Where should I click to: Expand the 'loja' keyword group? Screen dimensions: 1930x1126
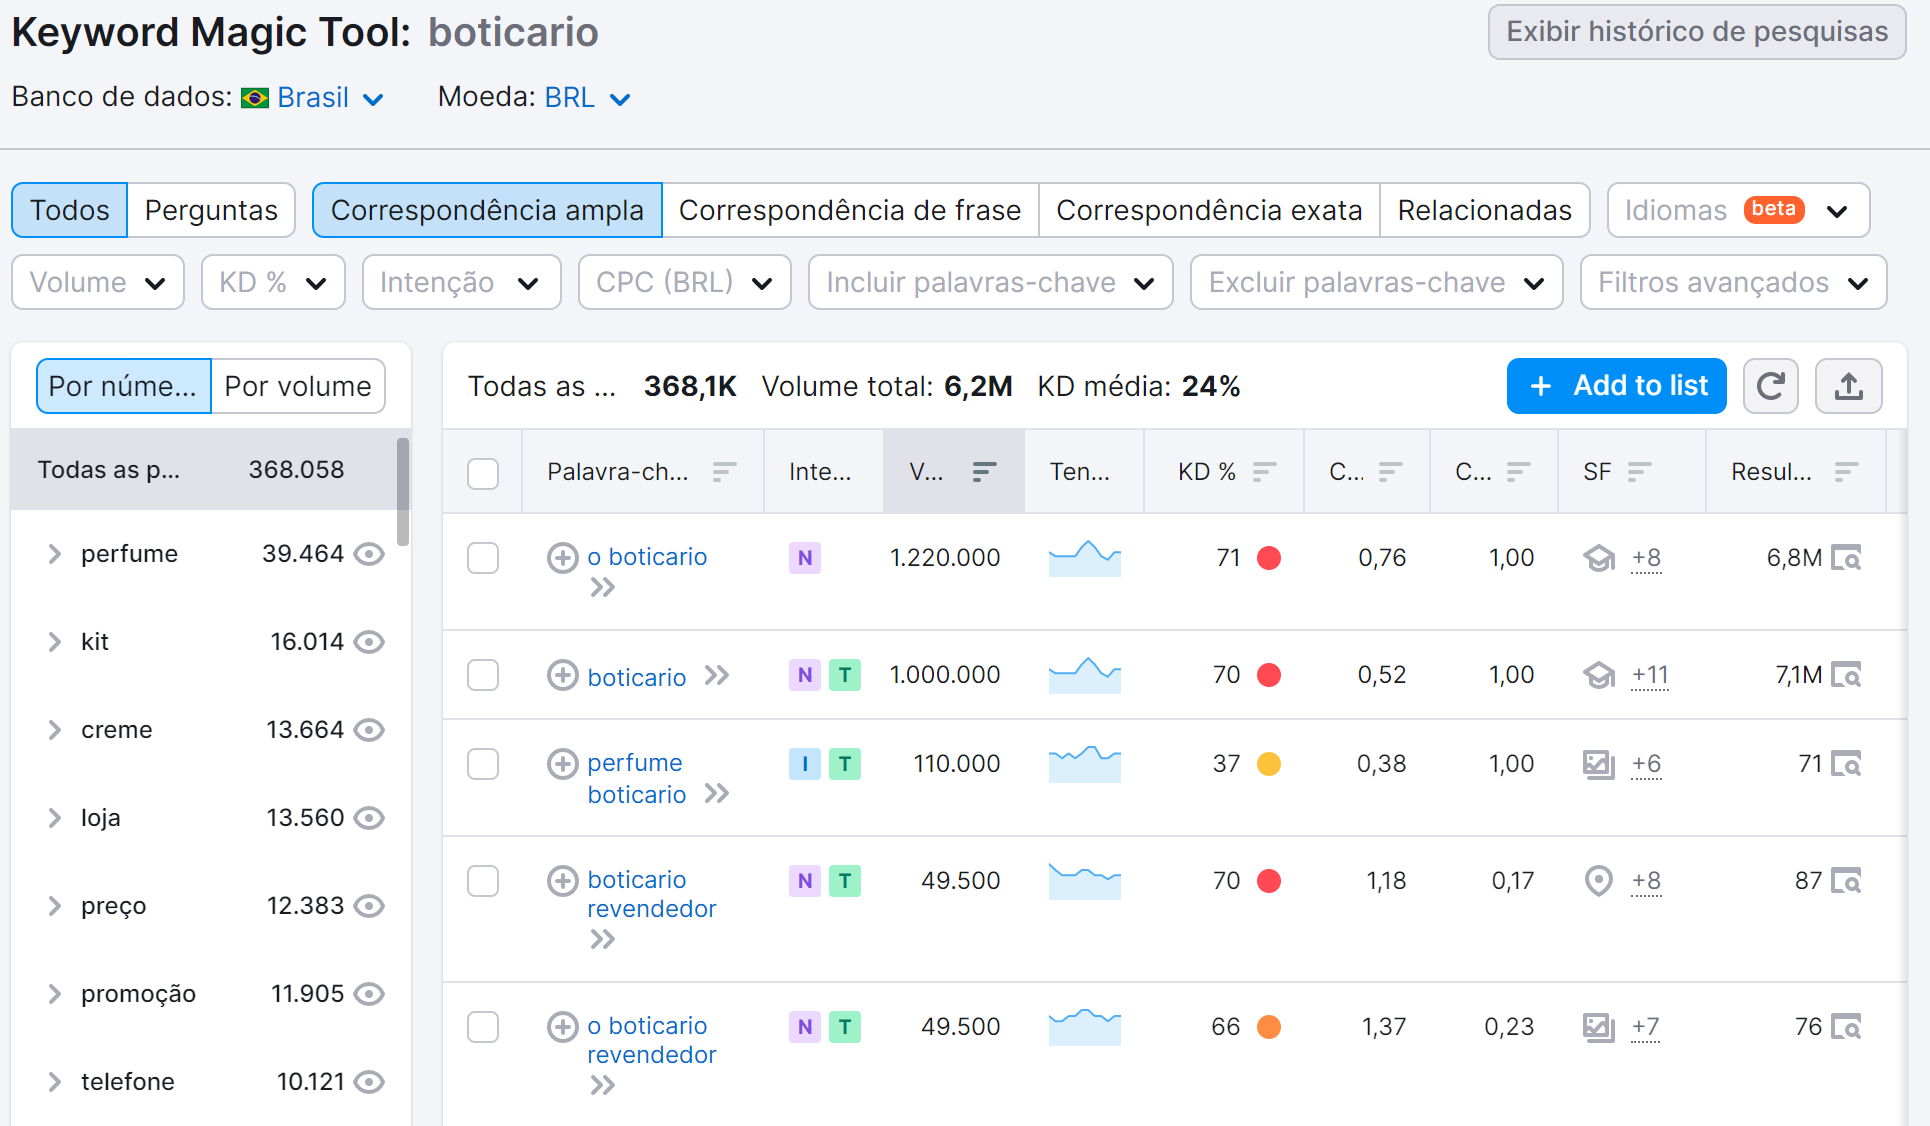click(55, 818)
